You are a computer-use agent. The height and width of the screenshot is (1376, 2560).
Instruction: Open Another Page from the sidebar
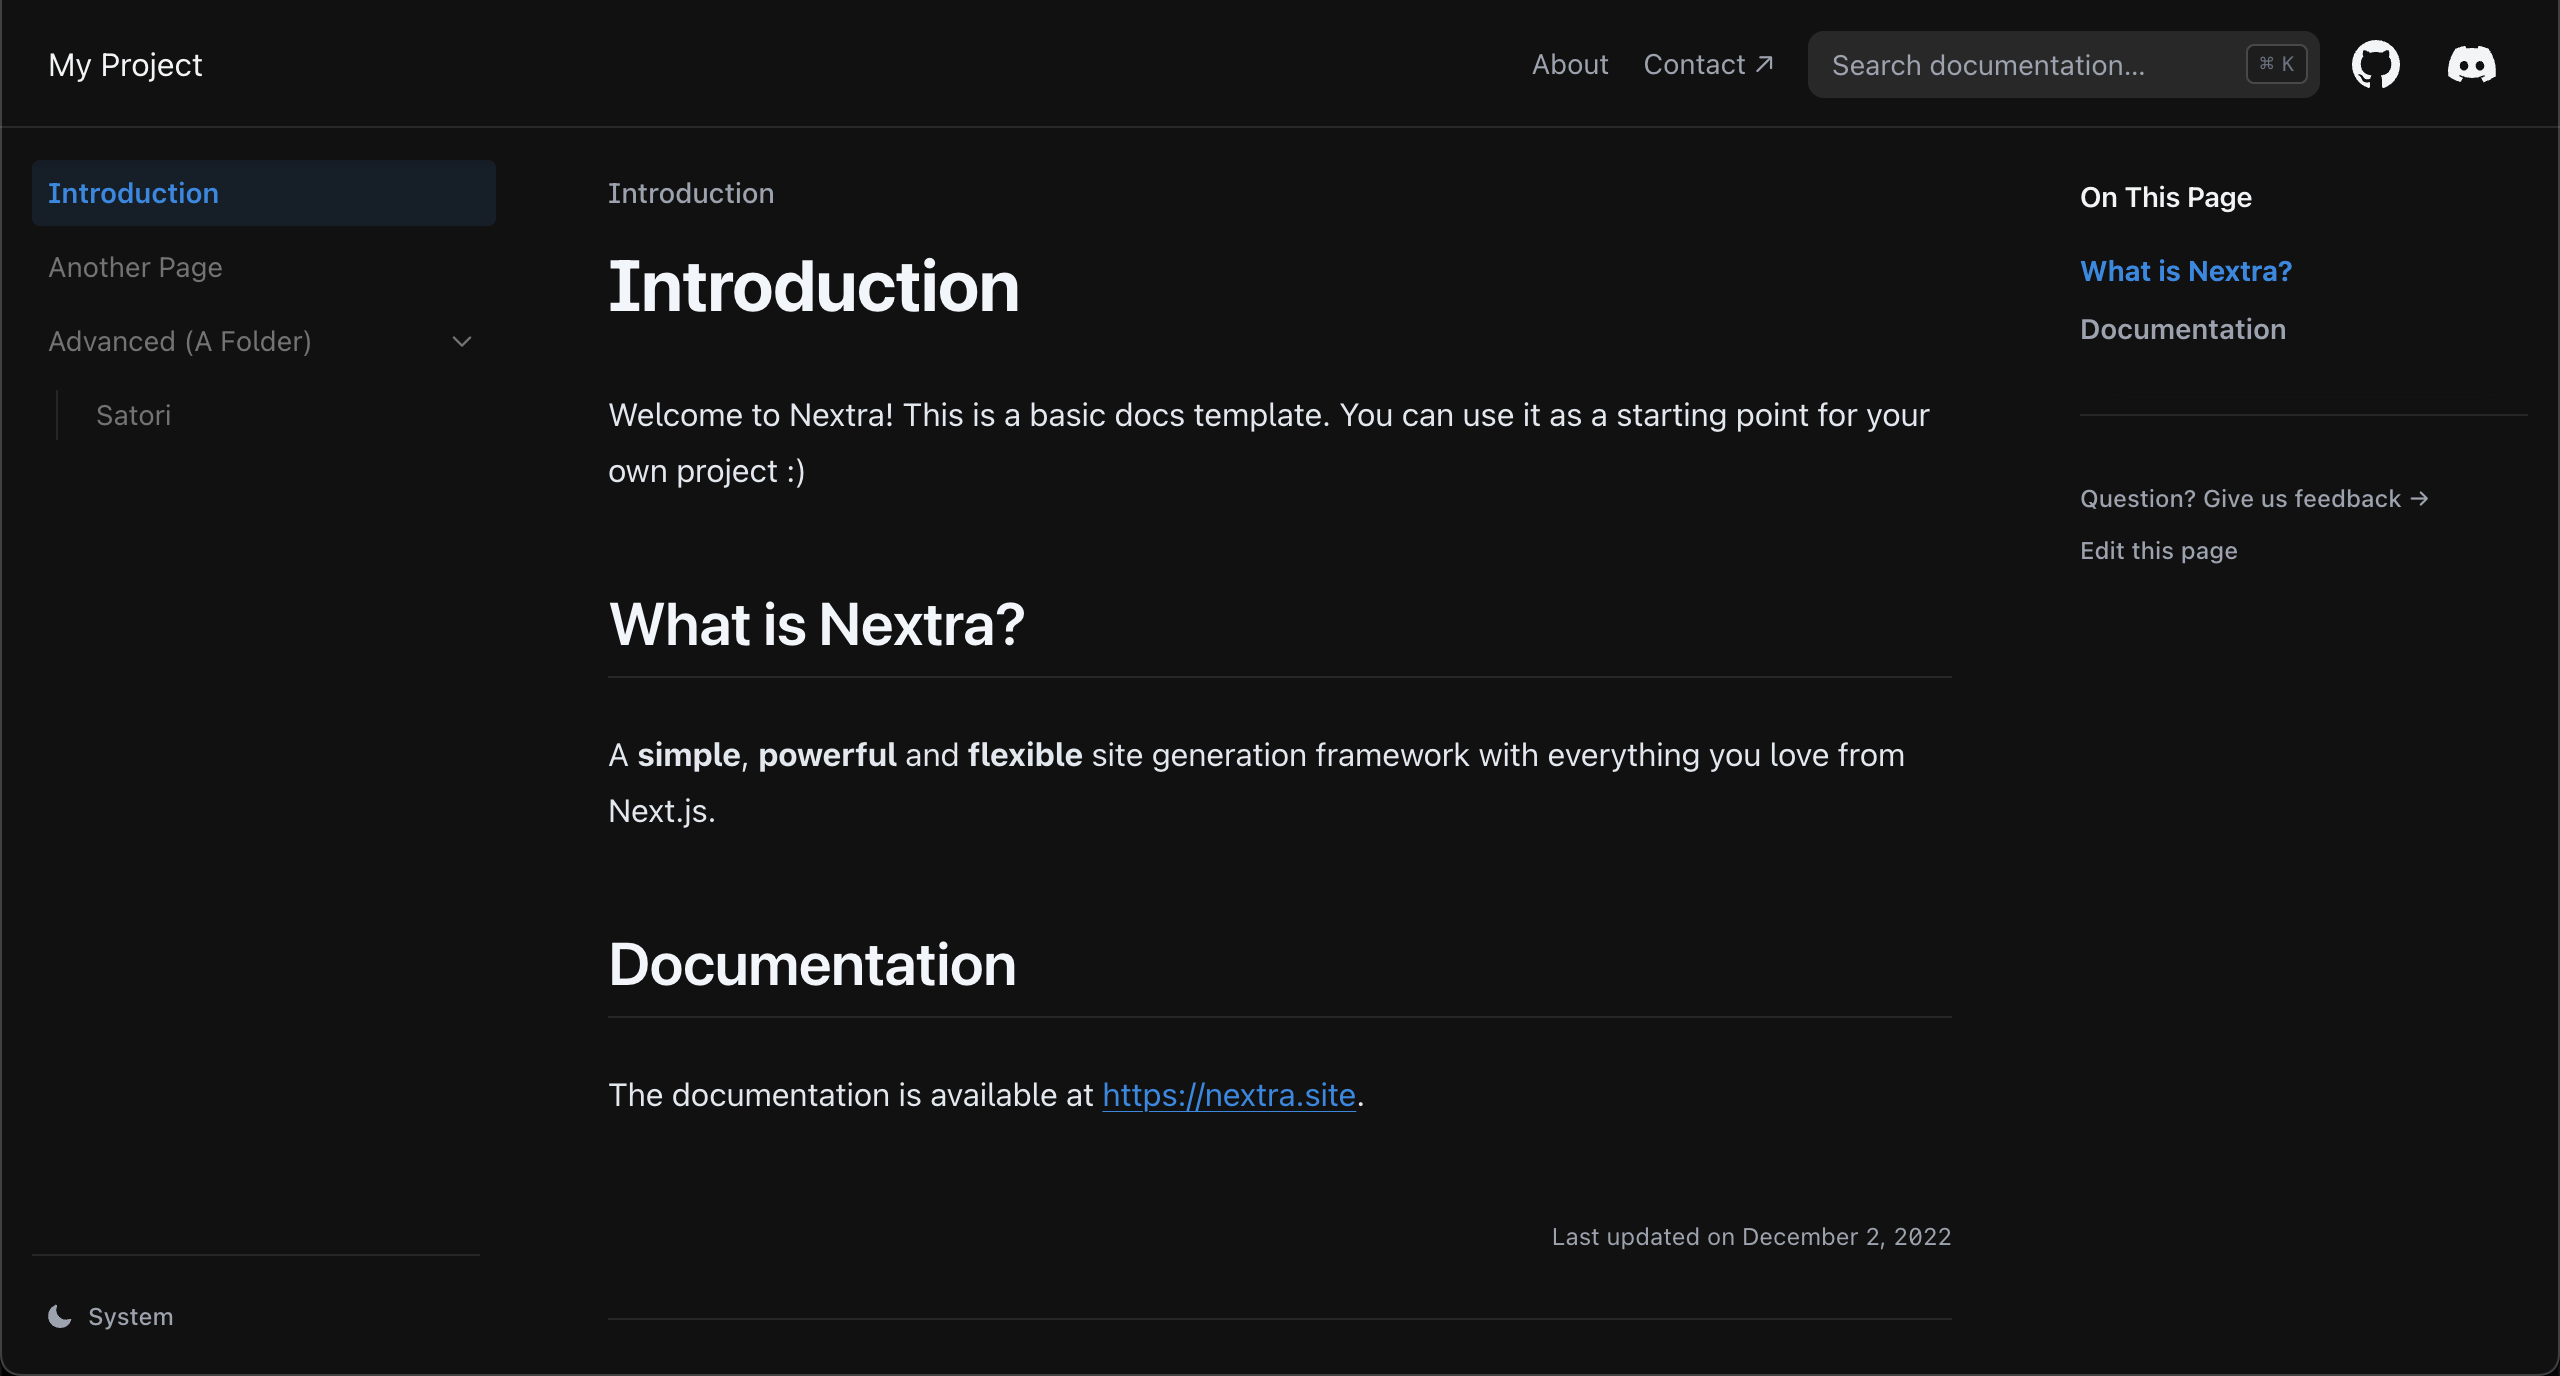click(135, 267)
